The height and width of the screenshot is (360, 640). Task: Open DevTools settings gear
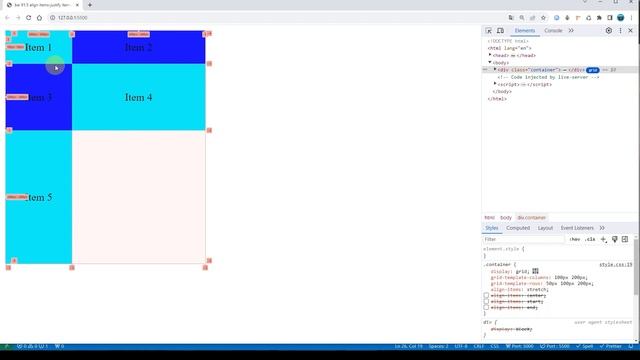(x=609, y=31)
